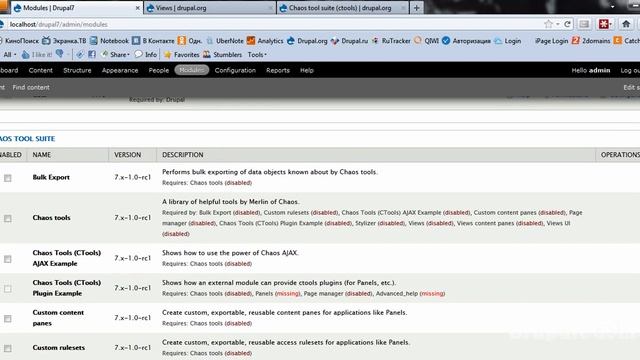Open the КиноПоиск bookmark
Viewport: 640px width, 360px height.
(19, 41)
